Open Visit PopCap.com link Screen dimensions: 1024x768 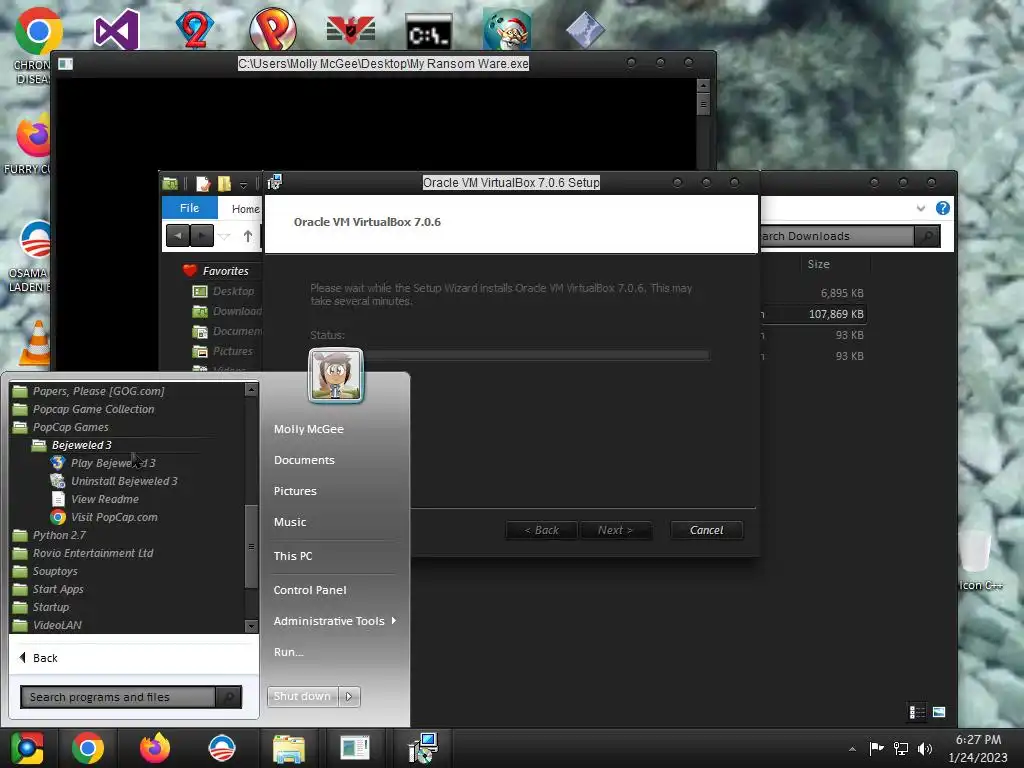(x=114, y=517)
